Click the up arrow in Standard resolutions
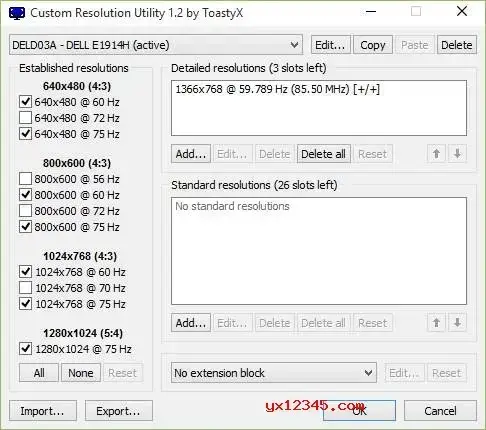The height and width of the screenshot is (430, 486). tap(436, 322)
